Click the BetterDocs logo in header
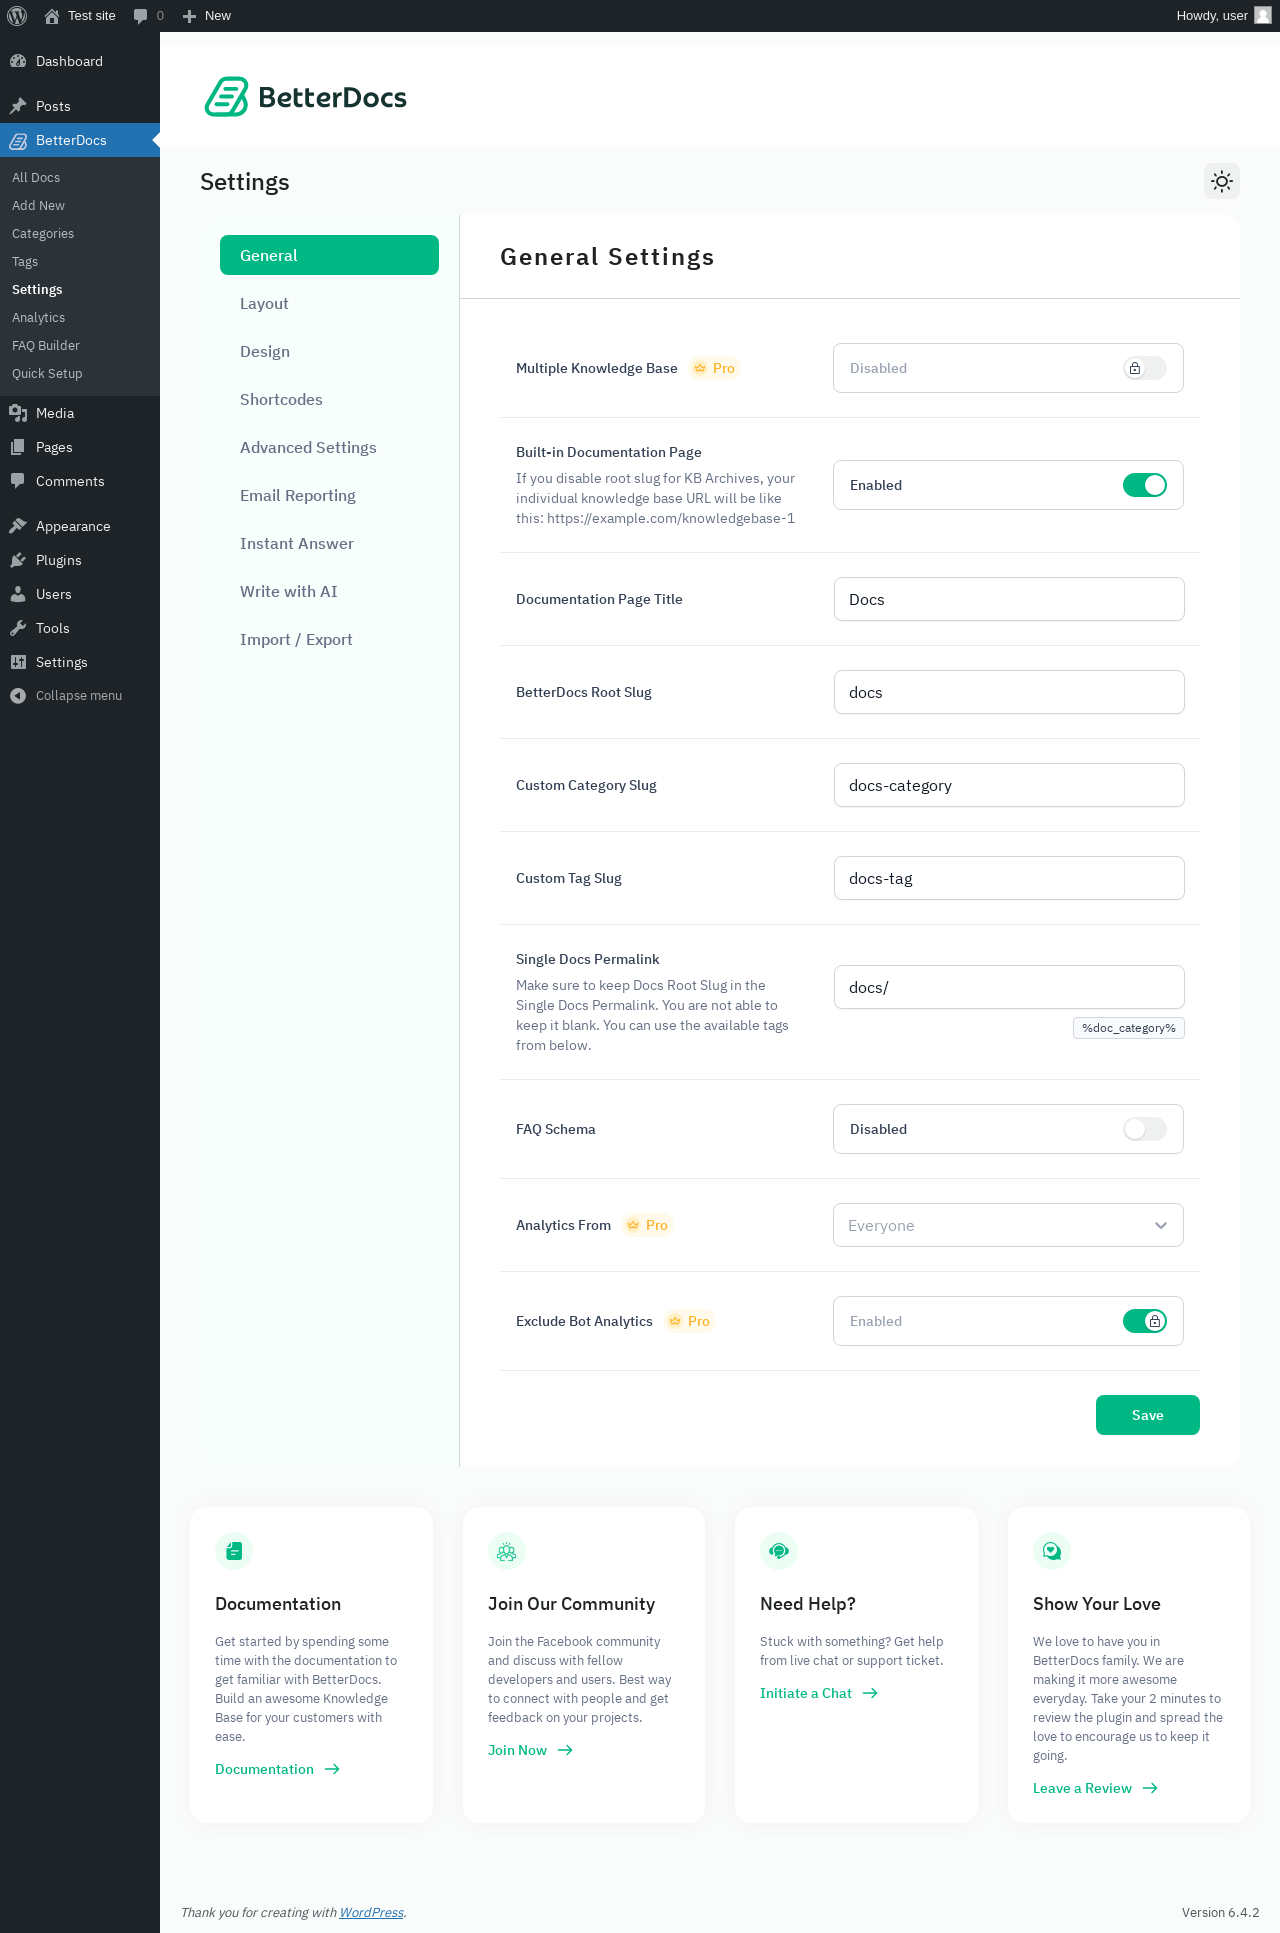The image size is (1280, 1933). [306, 97]
